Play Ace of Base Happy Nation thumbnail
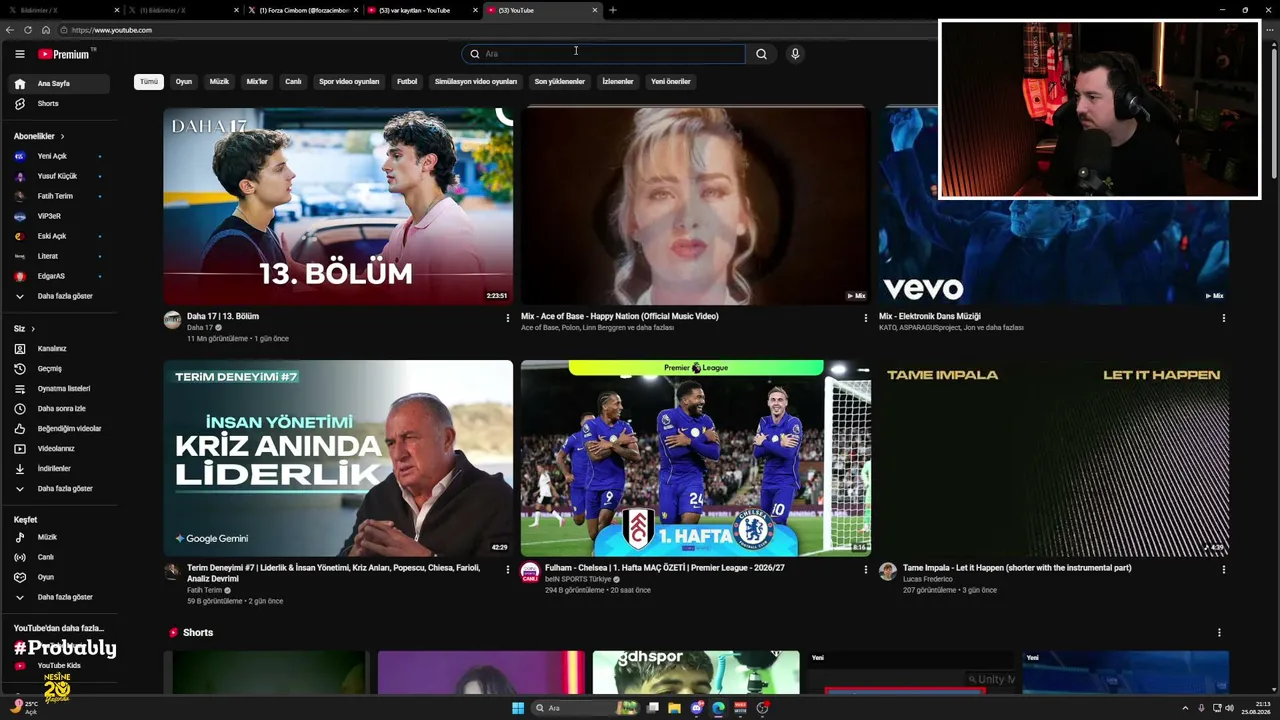 (x=696, y=206)
